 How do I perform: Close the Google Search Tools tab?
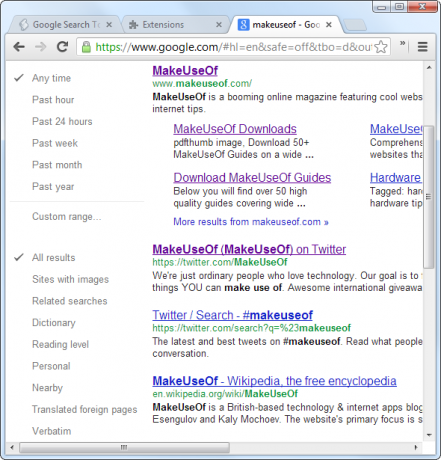109,25
